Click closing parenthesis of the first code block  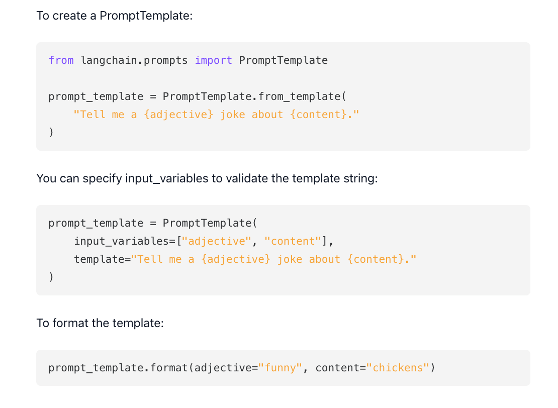[x=51, y=132]
